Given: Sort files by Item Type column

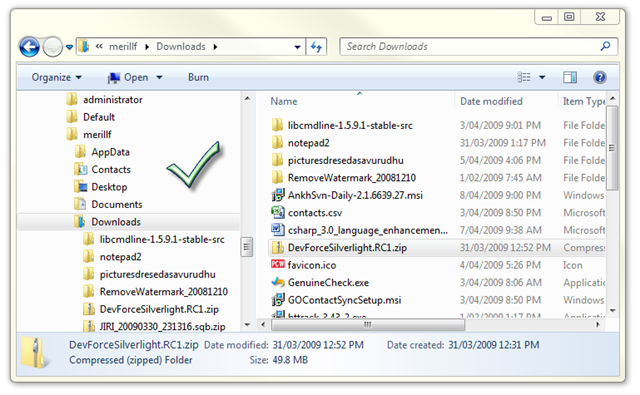Looking at the screenshot, I should 584,101.
